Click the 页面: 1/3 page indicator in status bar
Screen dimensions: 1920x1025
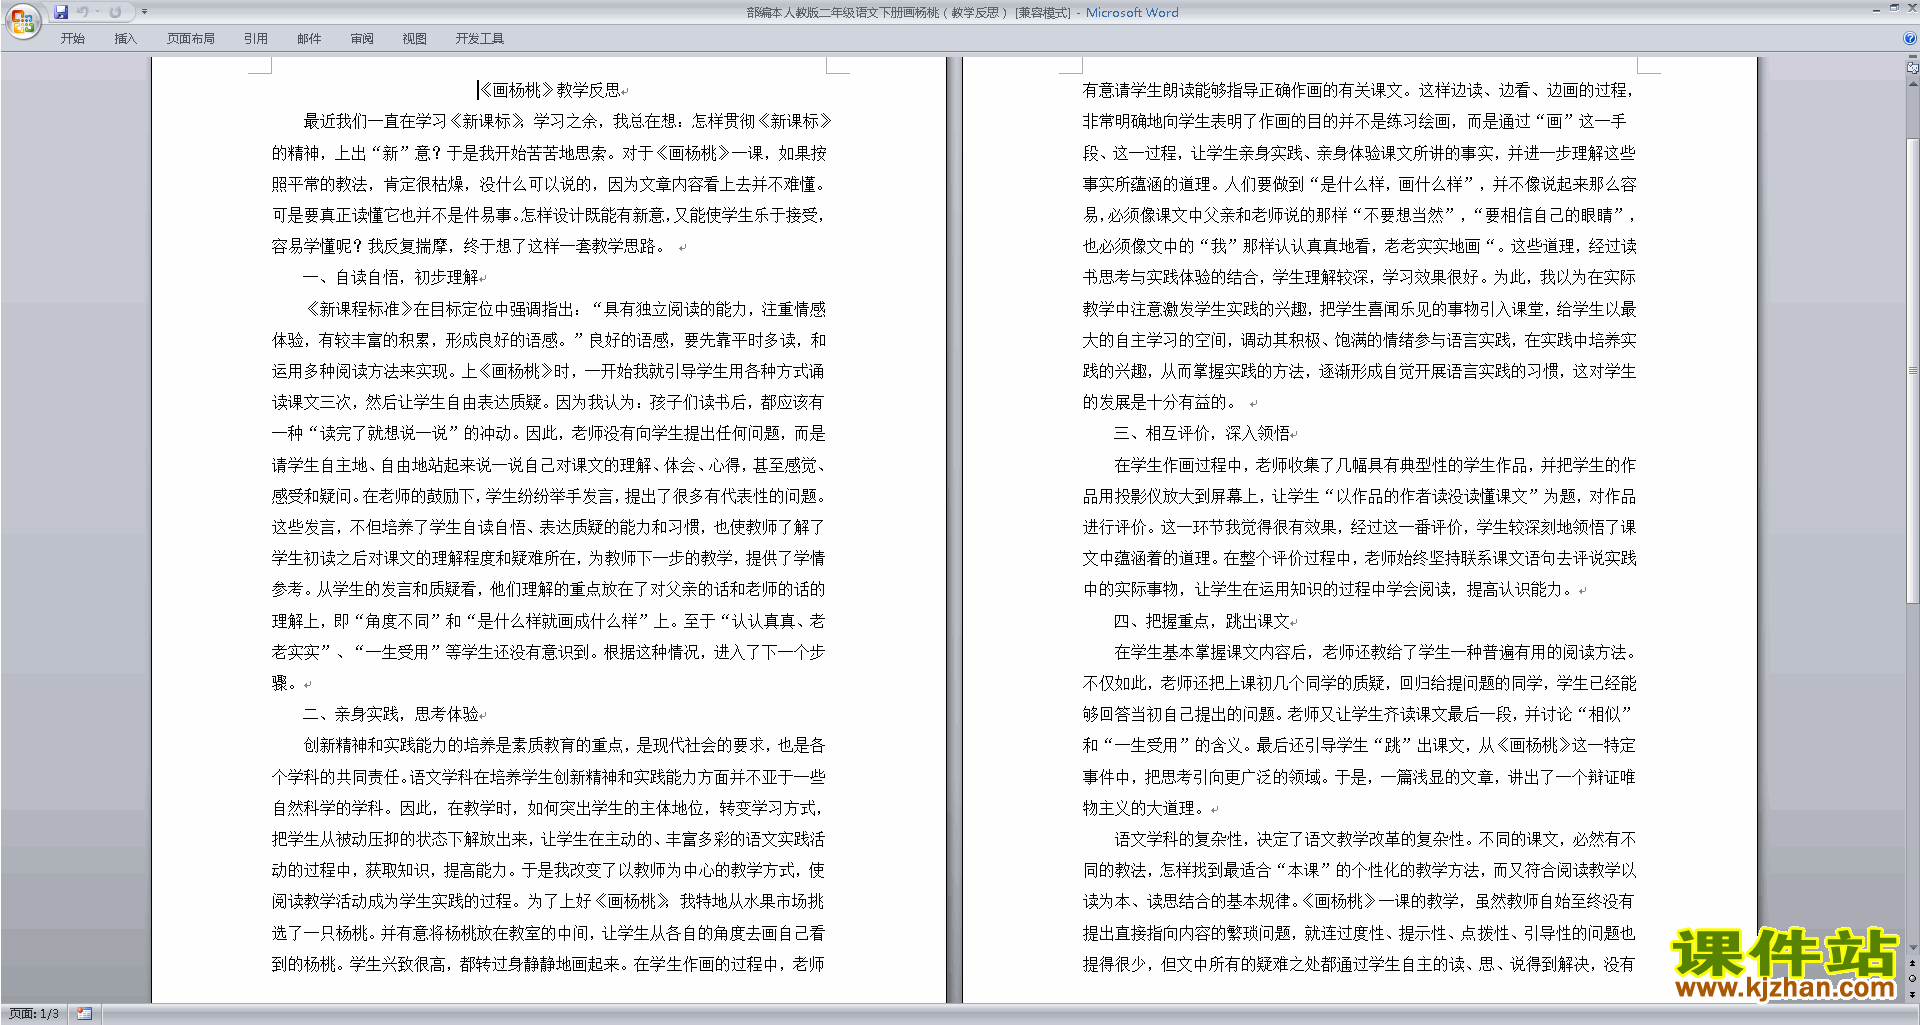(35, 1014)
